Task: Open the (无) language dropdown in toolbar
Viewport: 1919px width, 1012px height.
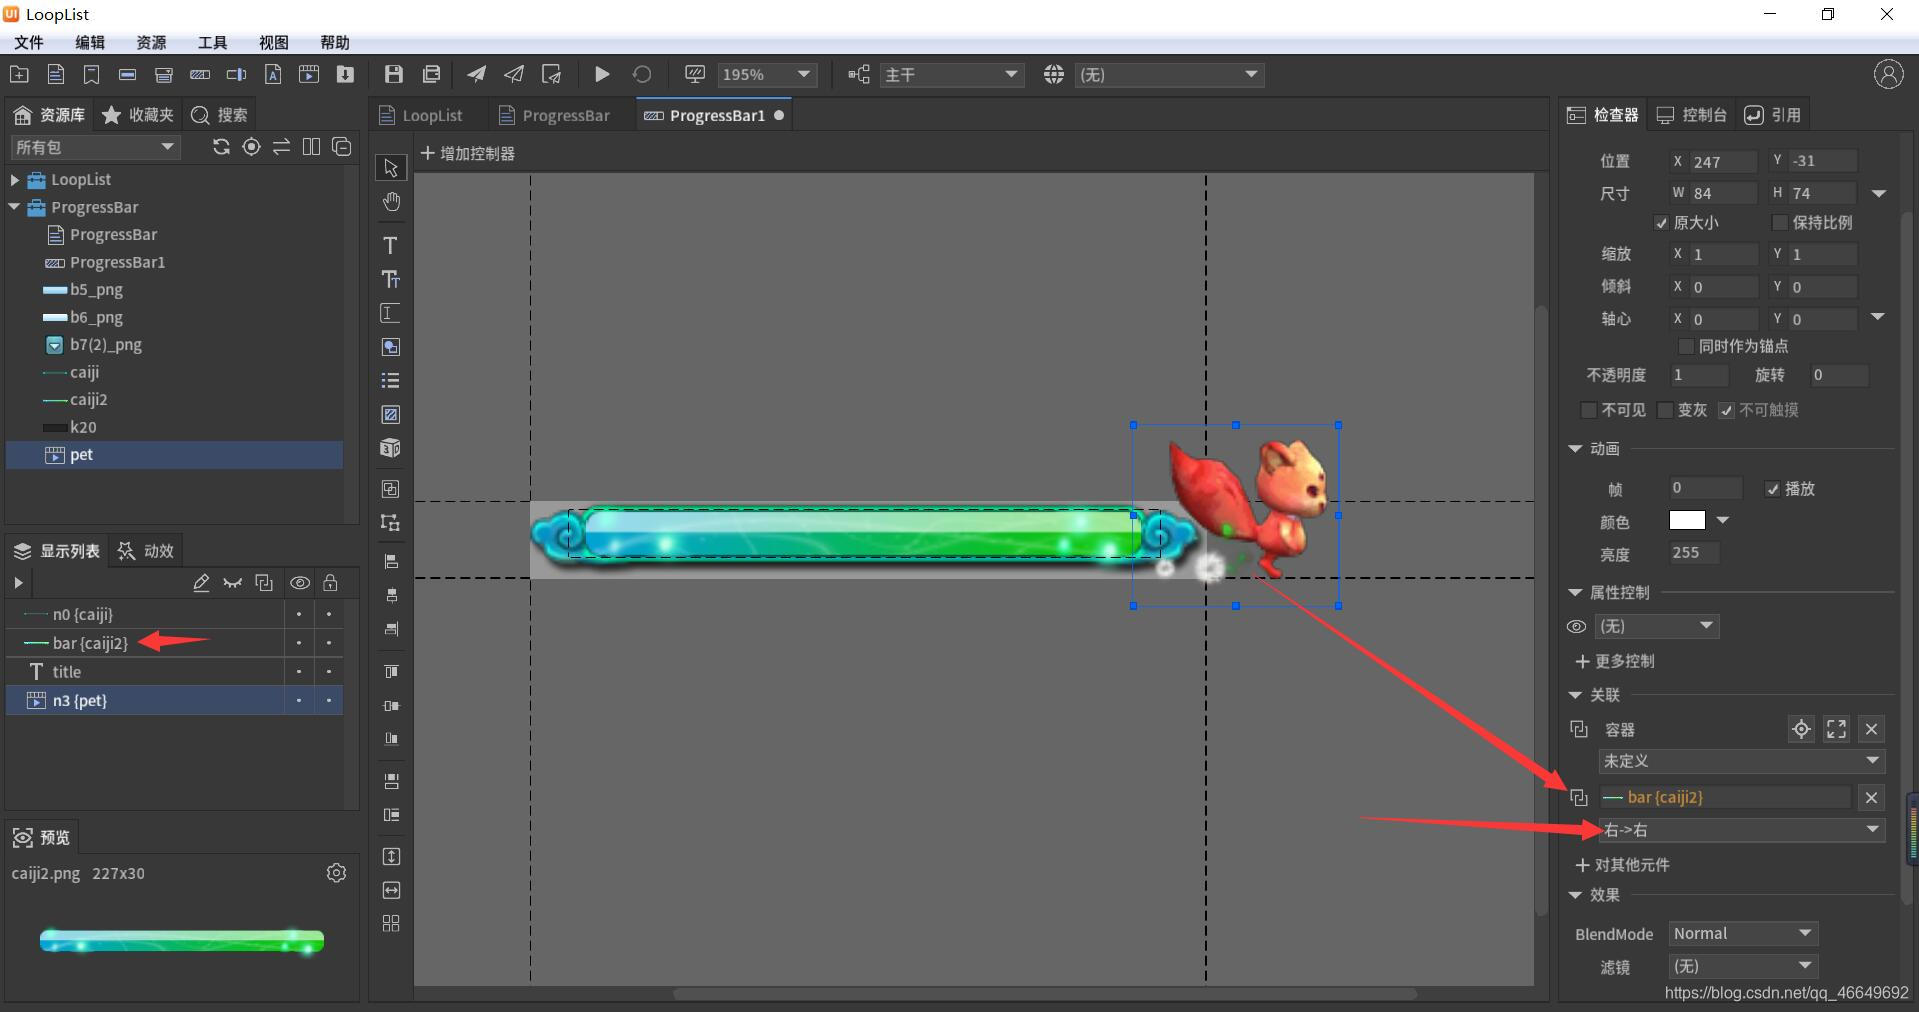Action: point(1169,75)
